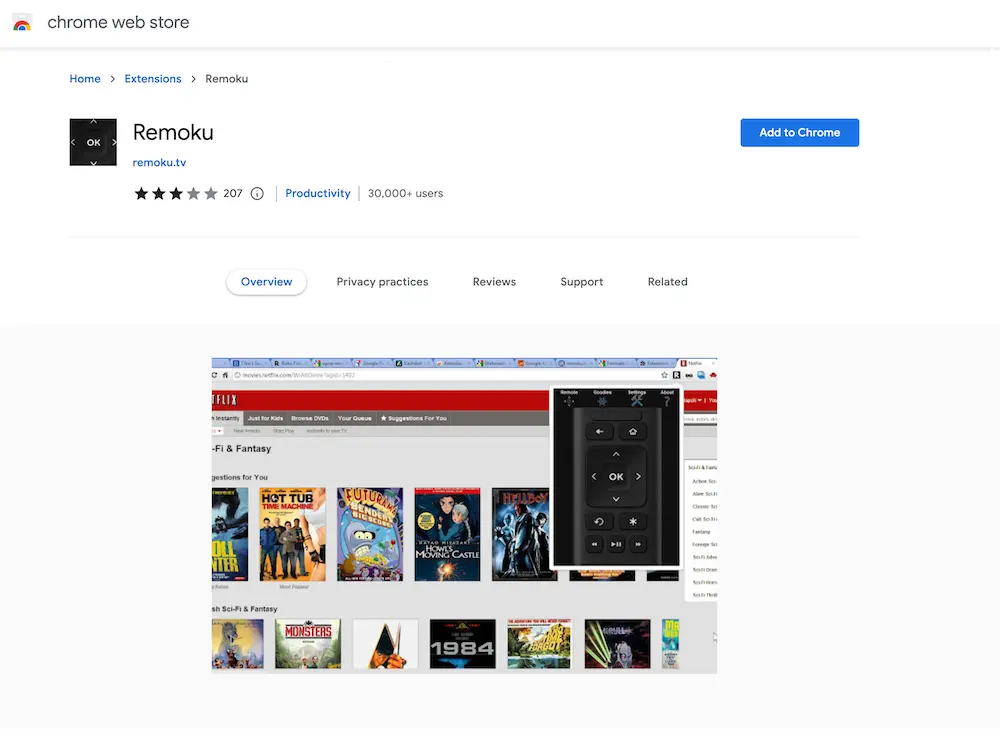Open the rating info icon

[257, 193]
